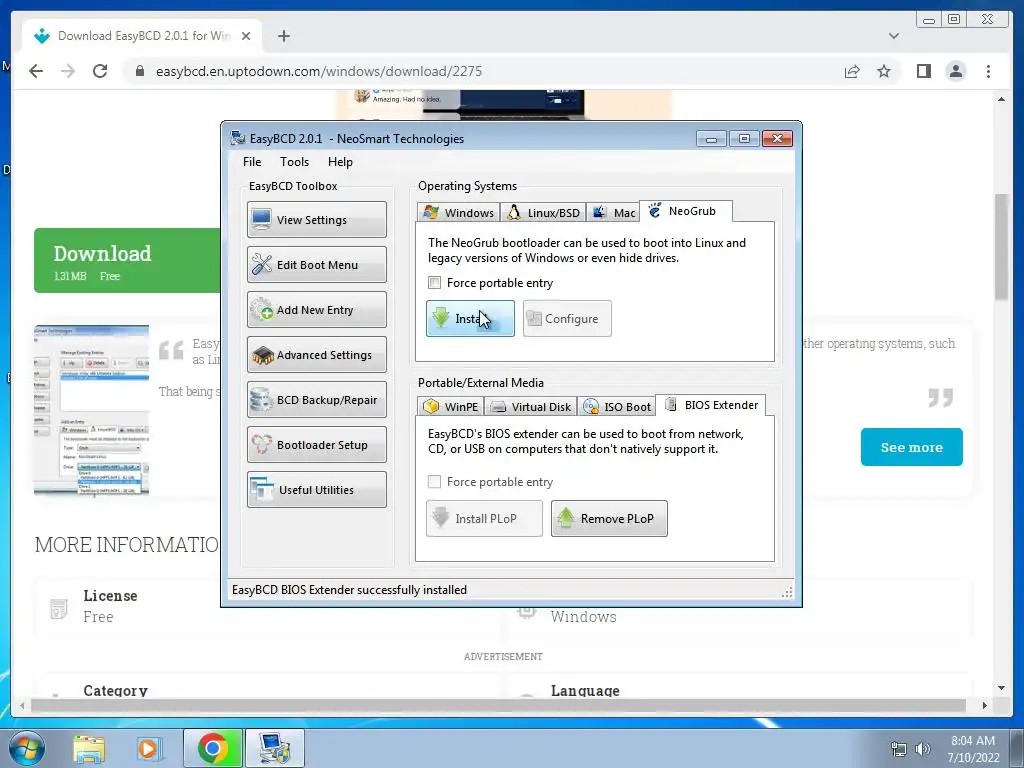
Task: Click the EasyBCD title bar app icon
Action: click(238, 138)
